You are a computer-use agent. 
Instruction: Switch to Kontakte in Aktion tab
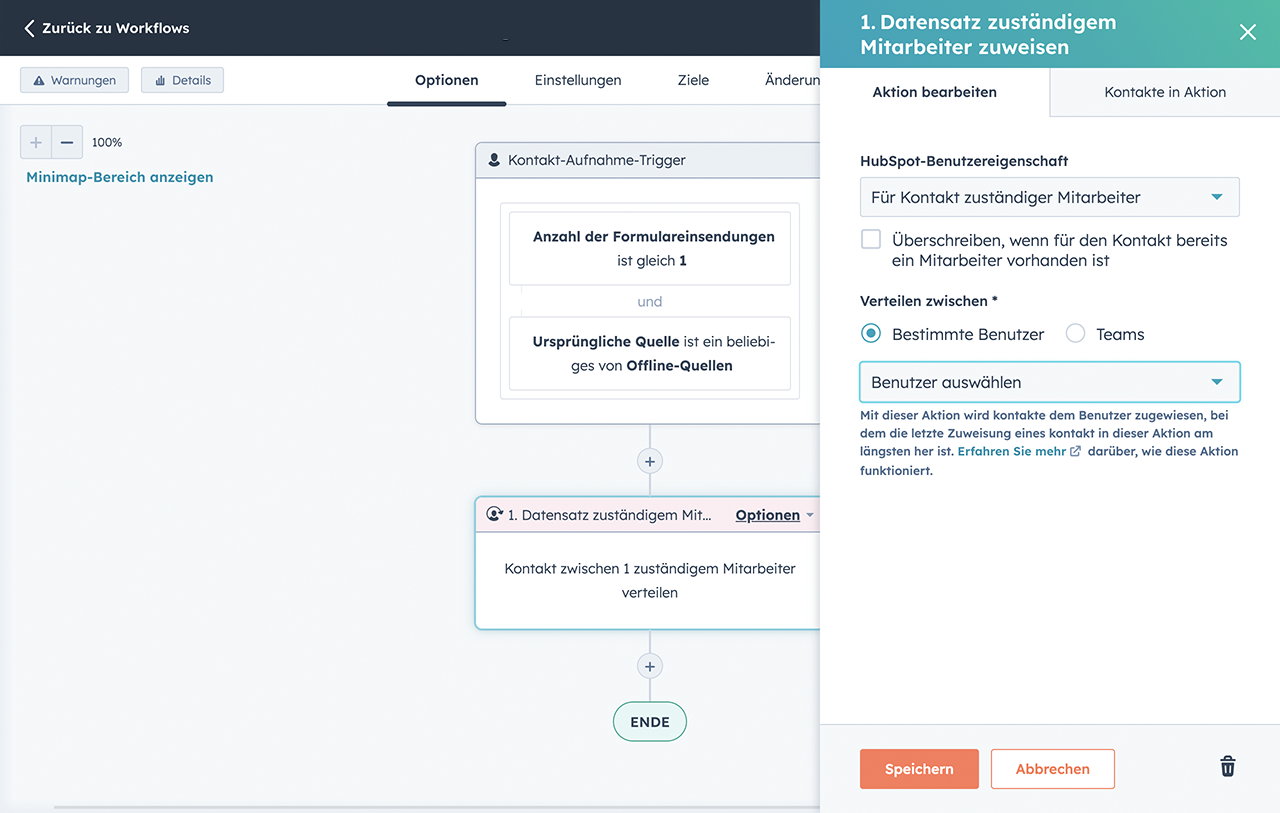[x=1164, y=92]
